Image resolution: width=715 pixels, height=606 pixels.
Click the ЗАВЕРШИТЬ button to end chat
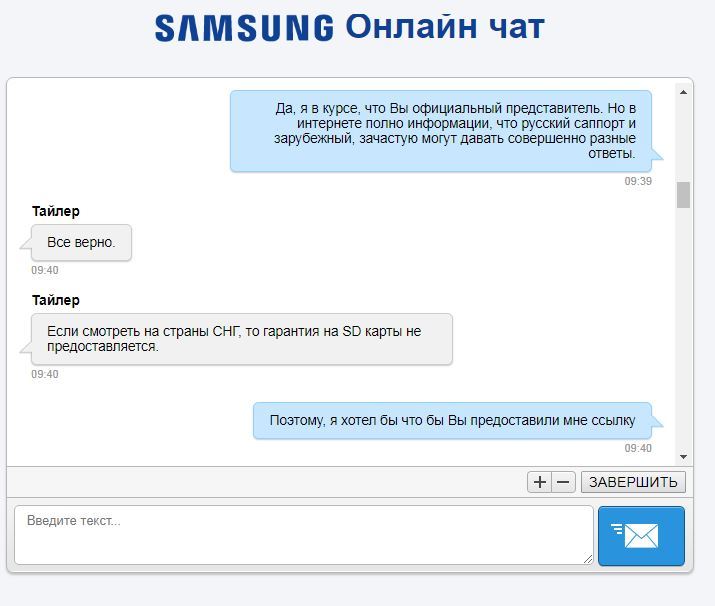tap(633, 482)
